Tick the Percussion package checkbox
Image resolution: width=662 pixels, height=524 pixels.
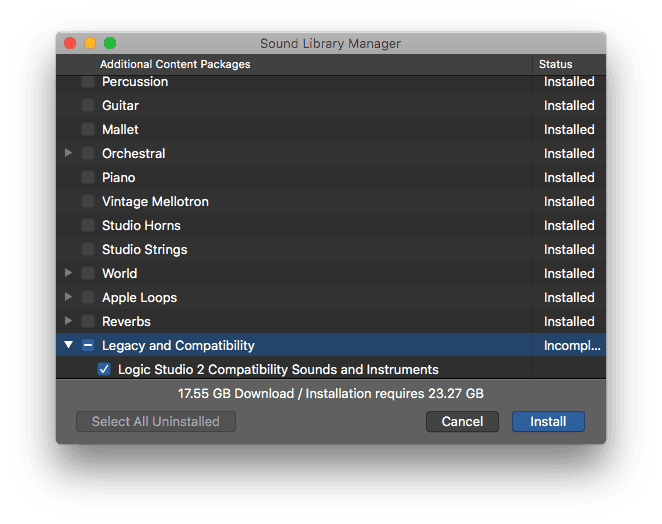[88, 81]
